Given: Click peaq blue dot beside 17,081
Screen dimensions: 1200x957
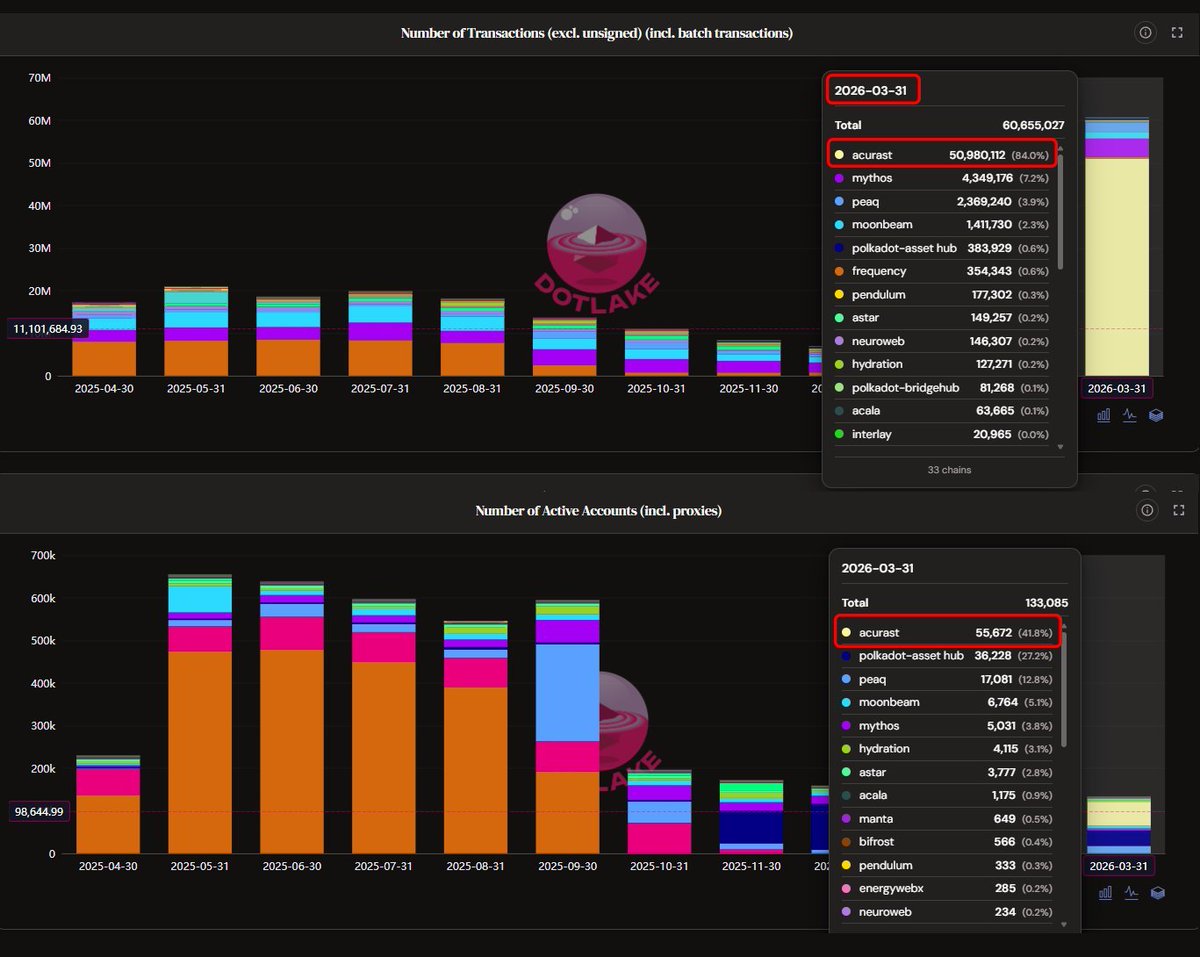Looking at the screenshot, I should [x=846, y=679].
